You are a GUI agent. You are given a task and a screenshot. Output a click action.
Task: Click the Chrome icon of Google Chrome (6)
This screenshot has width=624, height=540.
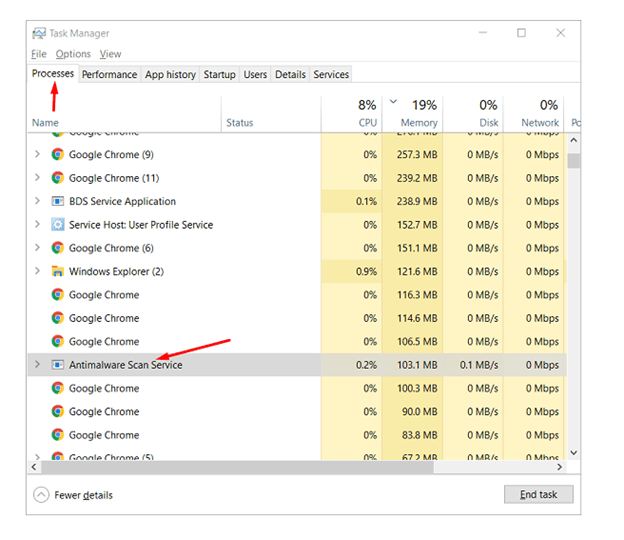click(58, 248)
